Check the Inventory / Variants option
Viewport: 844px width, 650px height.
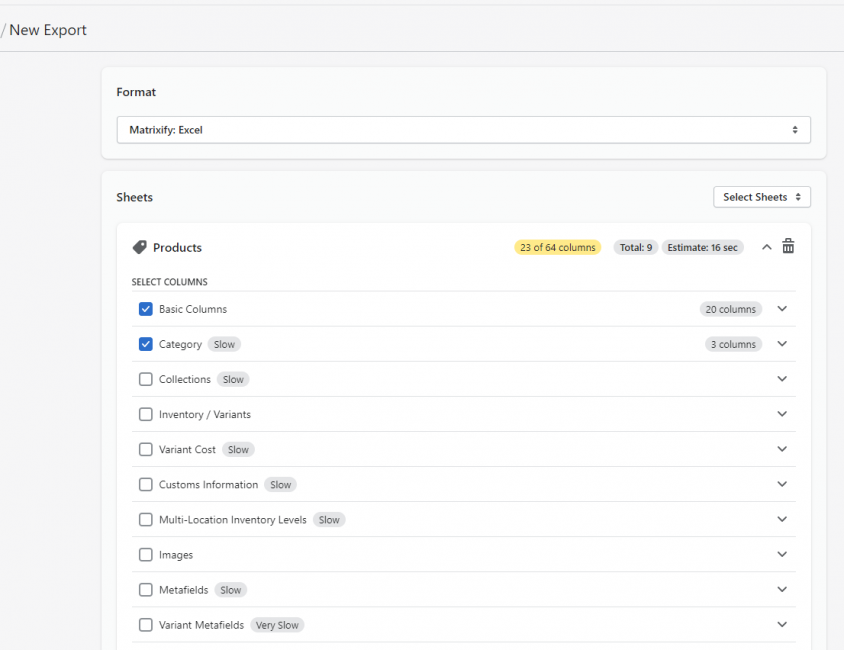(145, 414)
